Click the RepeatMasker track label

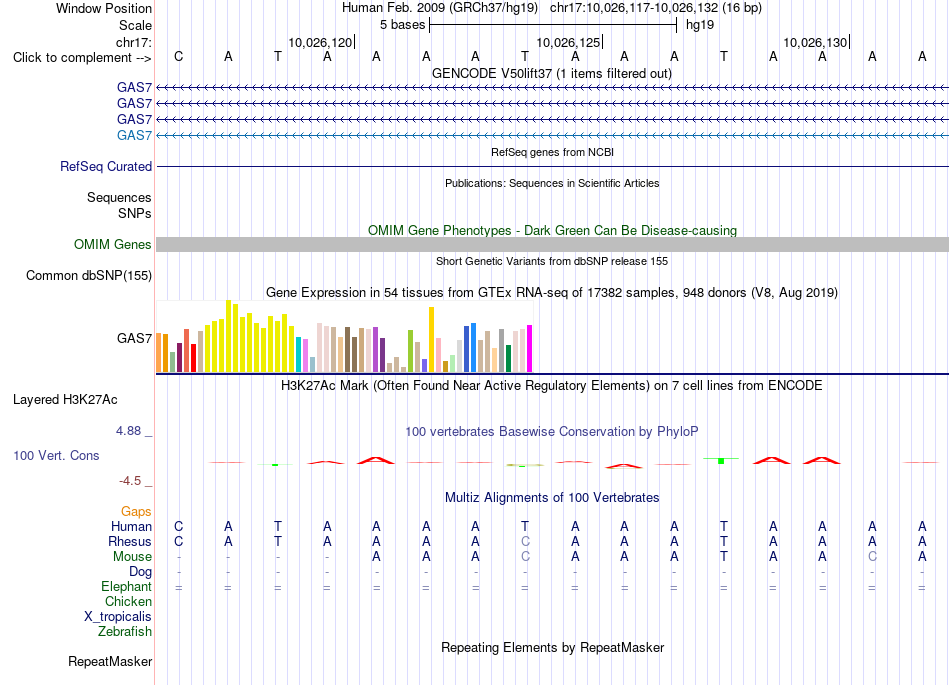(x=110, y=661)
